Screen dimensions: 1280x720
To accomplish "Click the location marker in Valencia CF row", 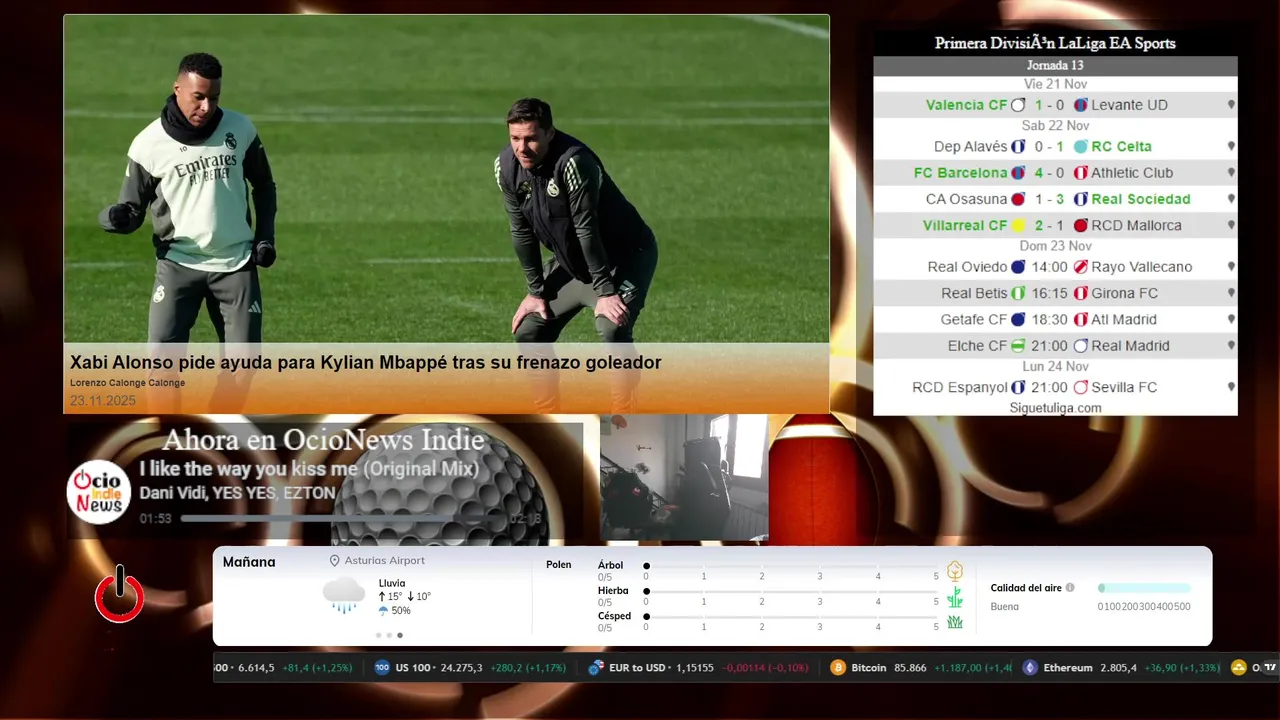I will (1231, 105).
